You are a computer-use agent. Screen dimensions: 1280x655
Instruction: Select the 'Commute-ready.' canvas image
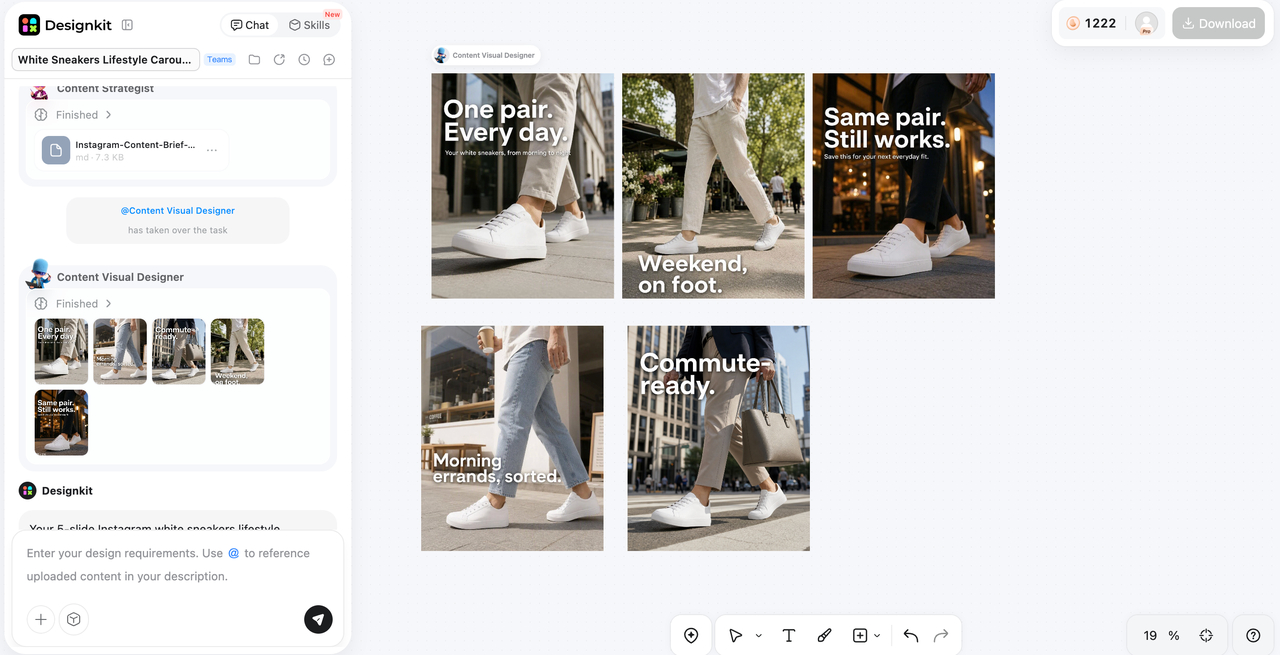pyautogui.click(x=718, y=438)
